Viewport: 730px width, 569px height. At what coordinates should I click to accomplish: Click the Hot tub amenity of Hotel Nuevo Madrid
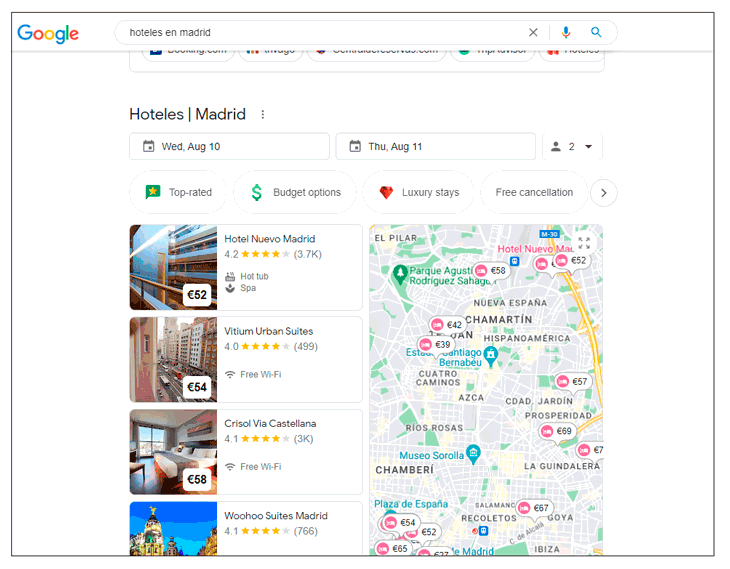(247, 276)
